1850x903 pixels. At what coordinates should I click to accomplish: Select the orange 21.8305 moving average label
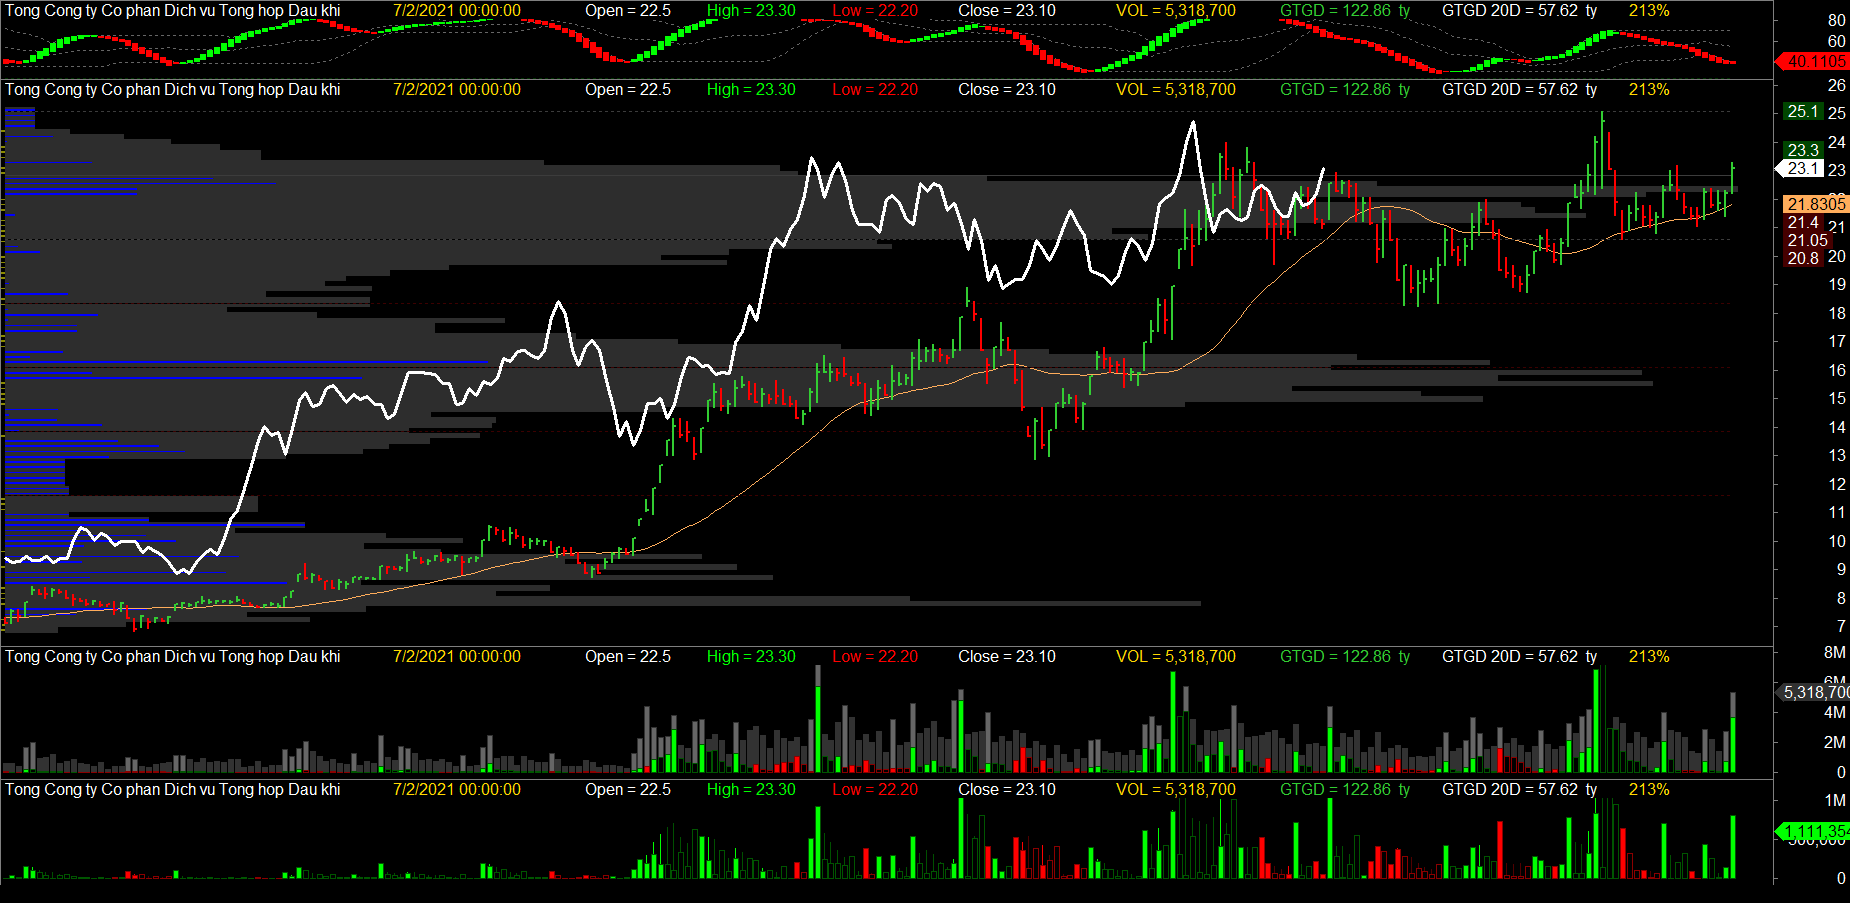click(1816, 204)
